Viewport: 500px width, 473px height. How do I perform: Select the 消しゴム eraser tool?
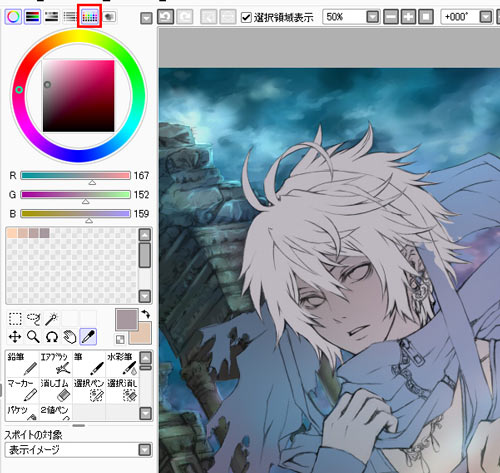(x=56, y=390)
